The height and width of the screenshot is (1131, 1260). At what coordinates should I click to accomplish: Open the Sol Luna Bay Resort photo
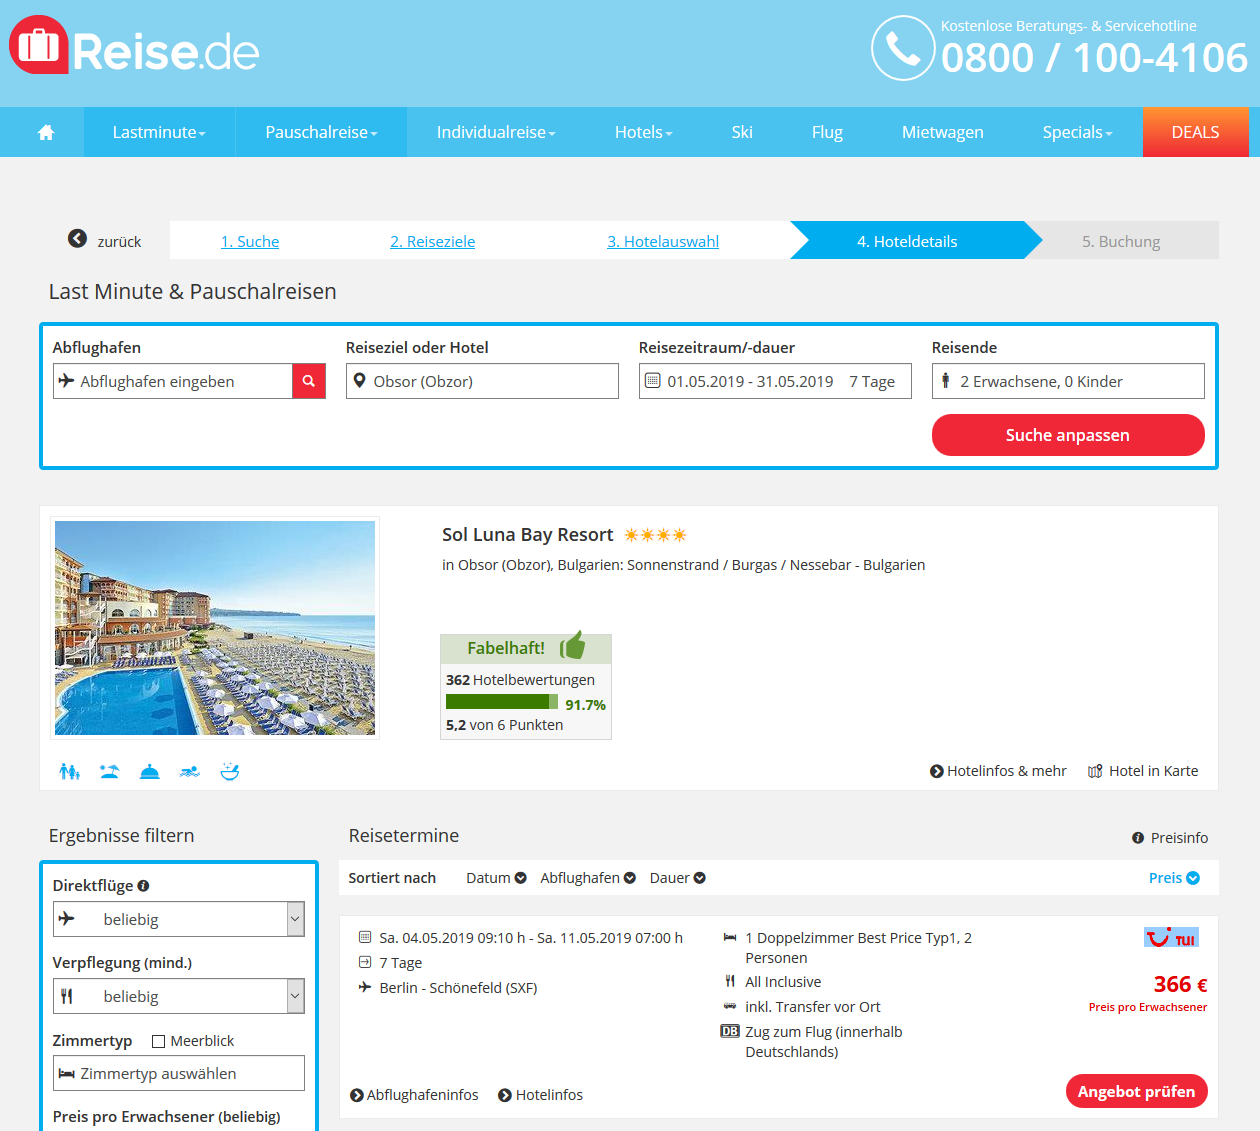[215, 628]
